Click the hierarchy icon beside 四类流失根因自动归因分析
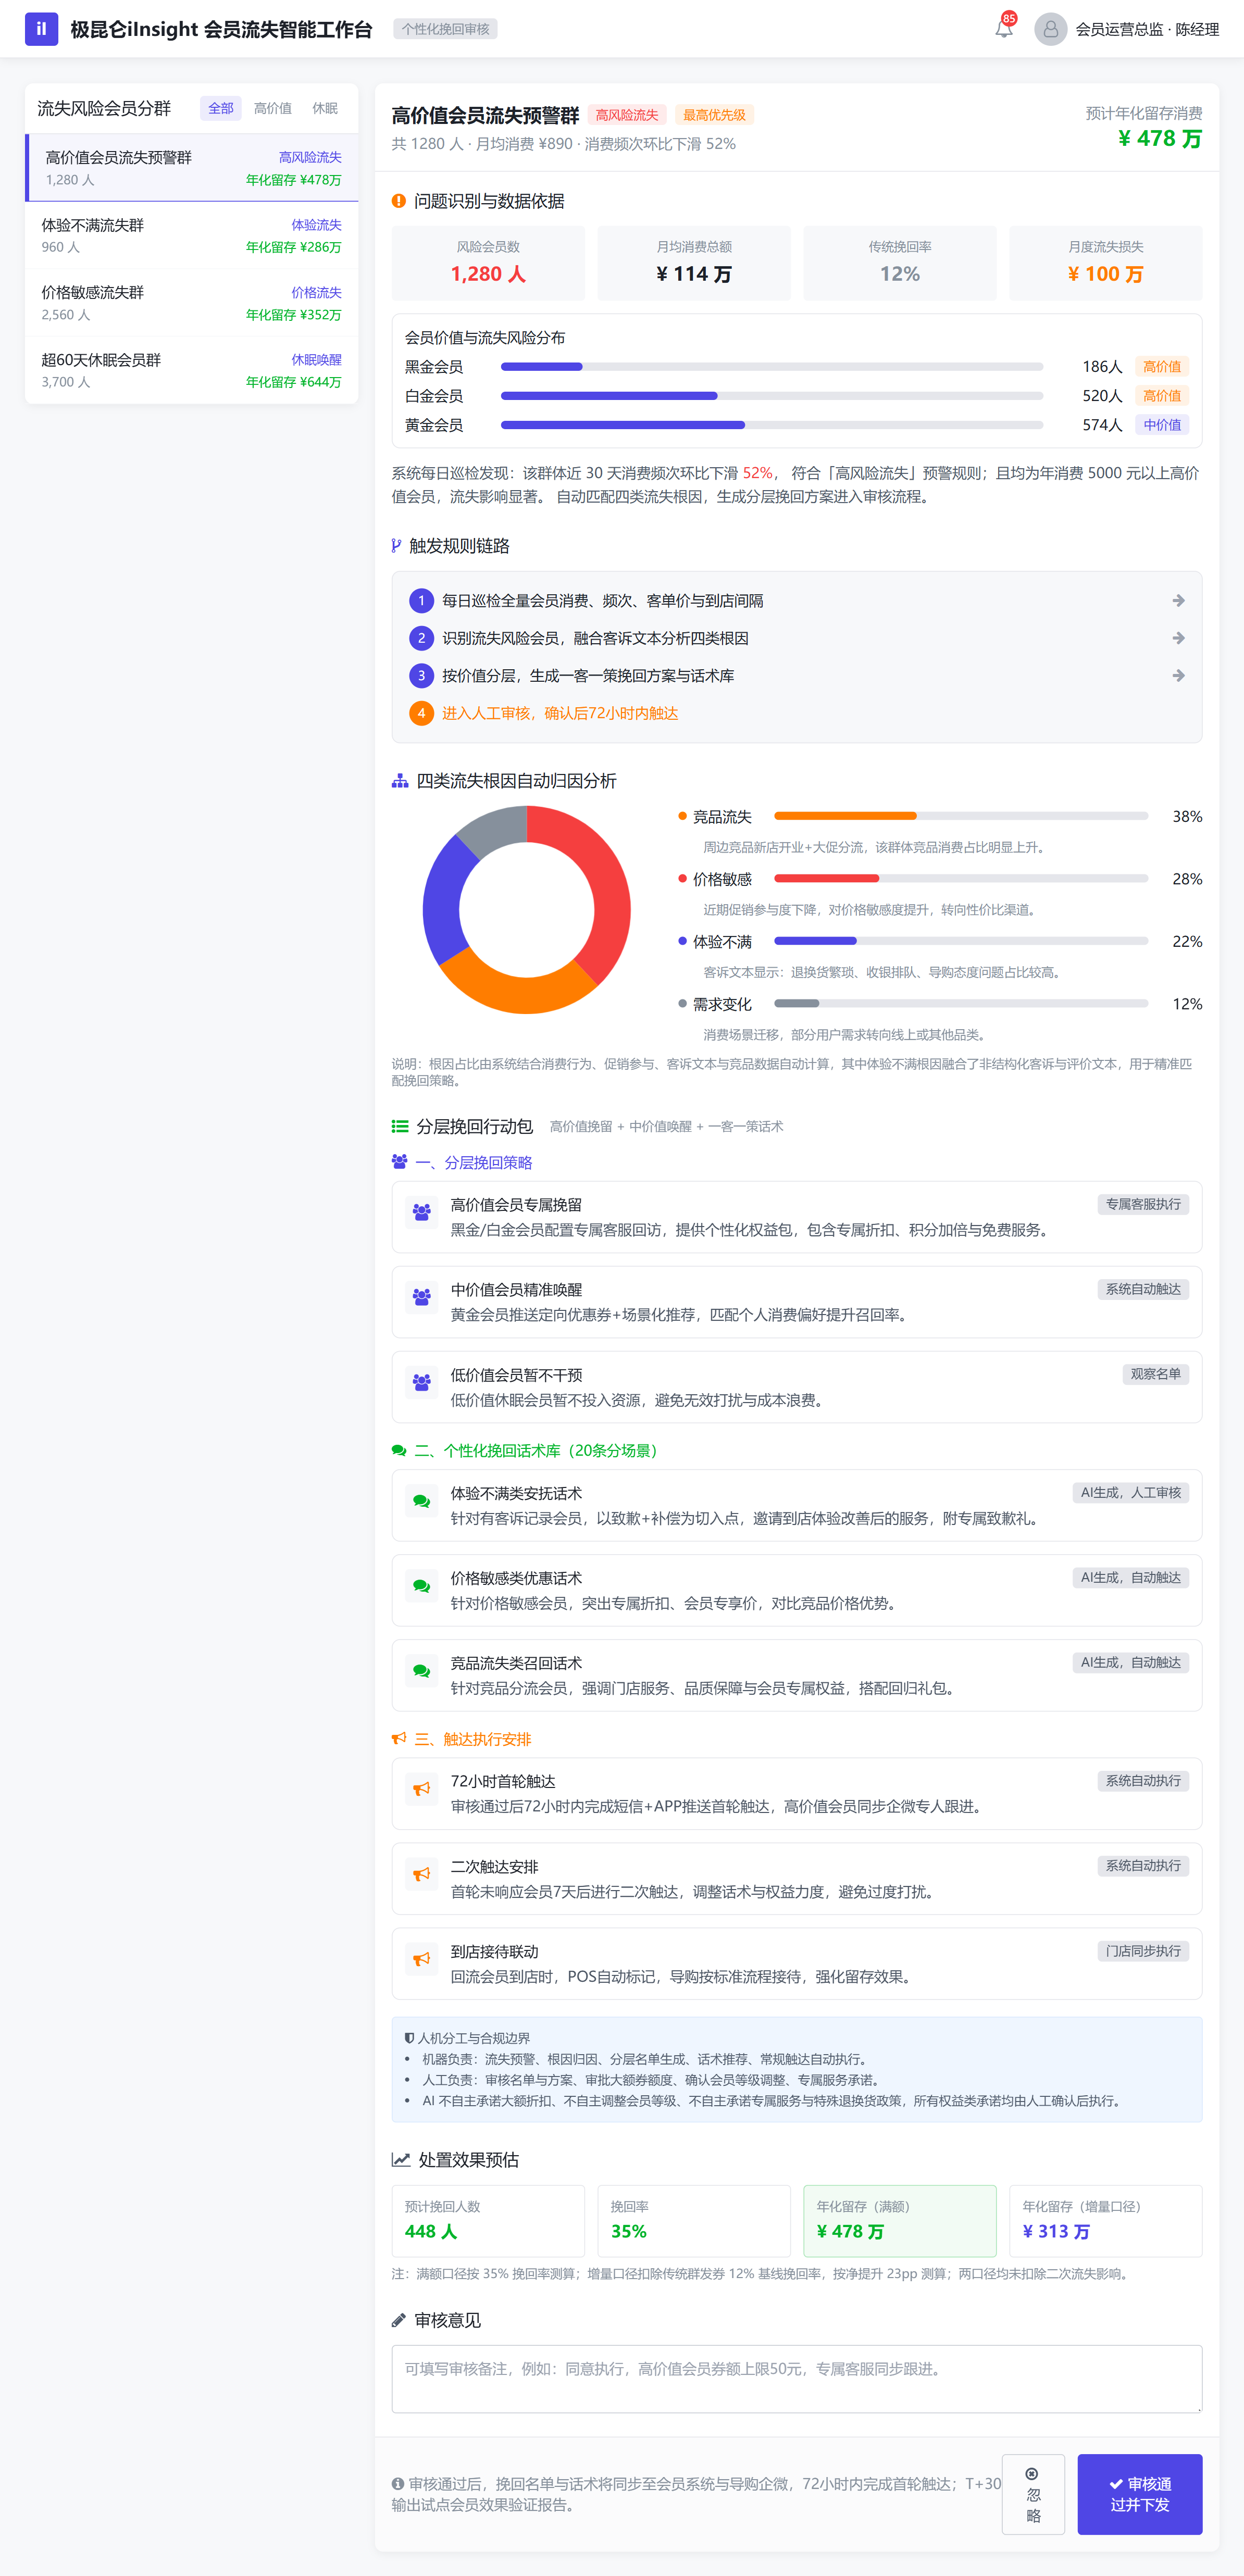The width and height of the screenshot is (1244, 2576). pos(400,781)
